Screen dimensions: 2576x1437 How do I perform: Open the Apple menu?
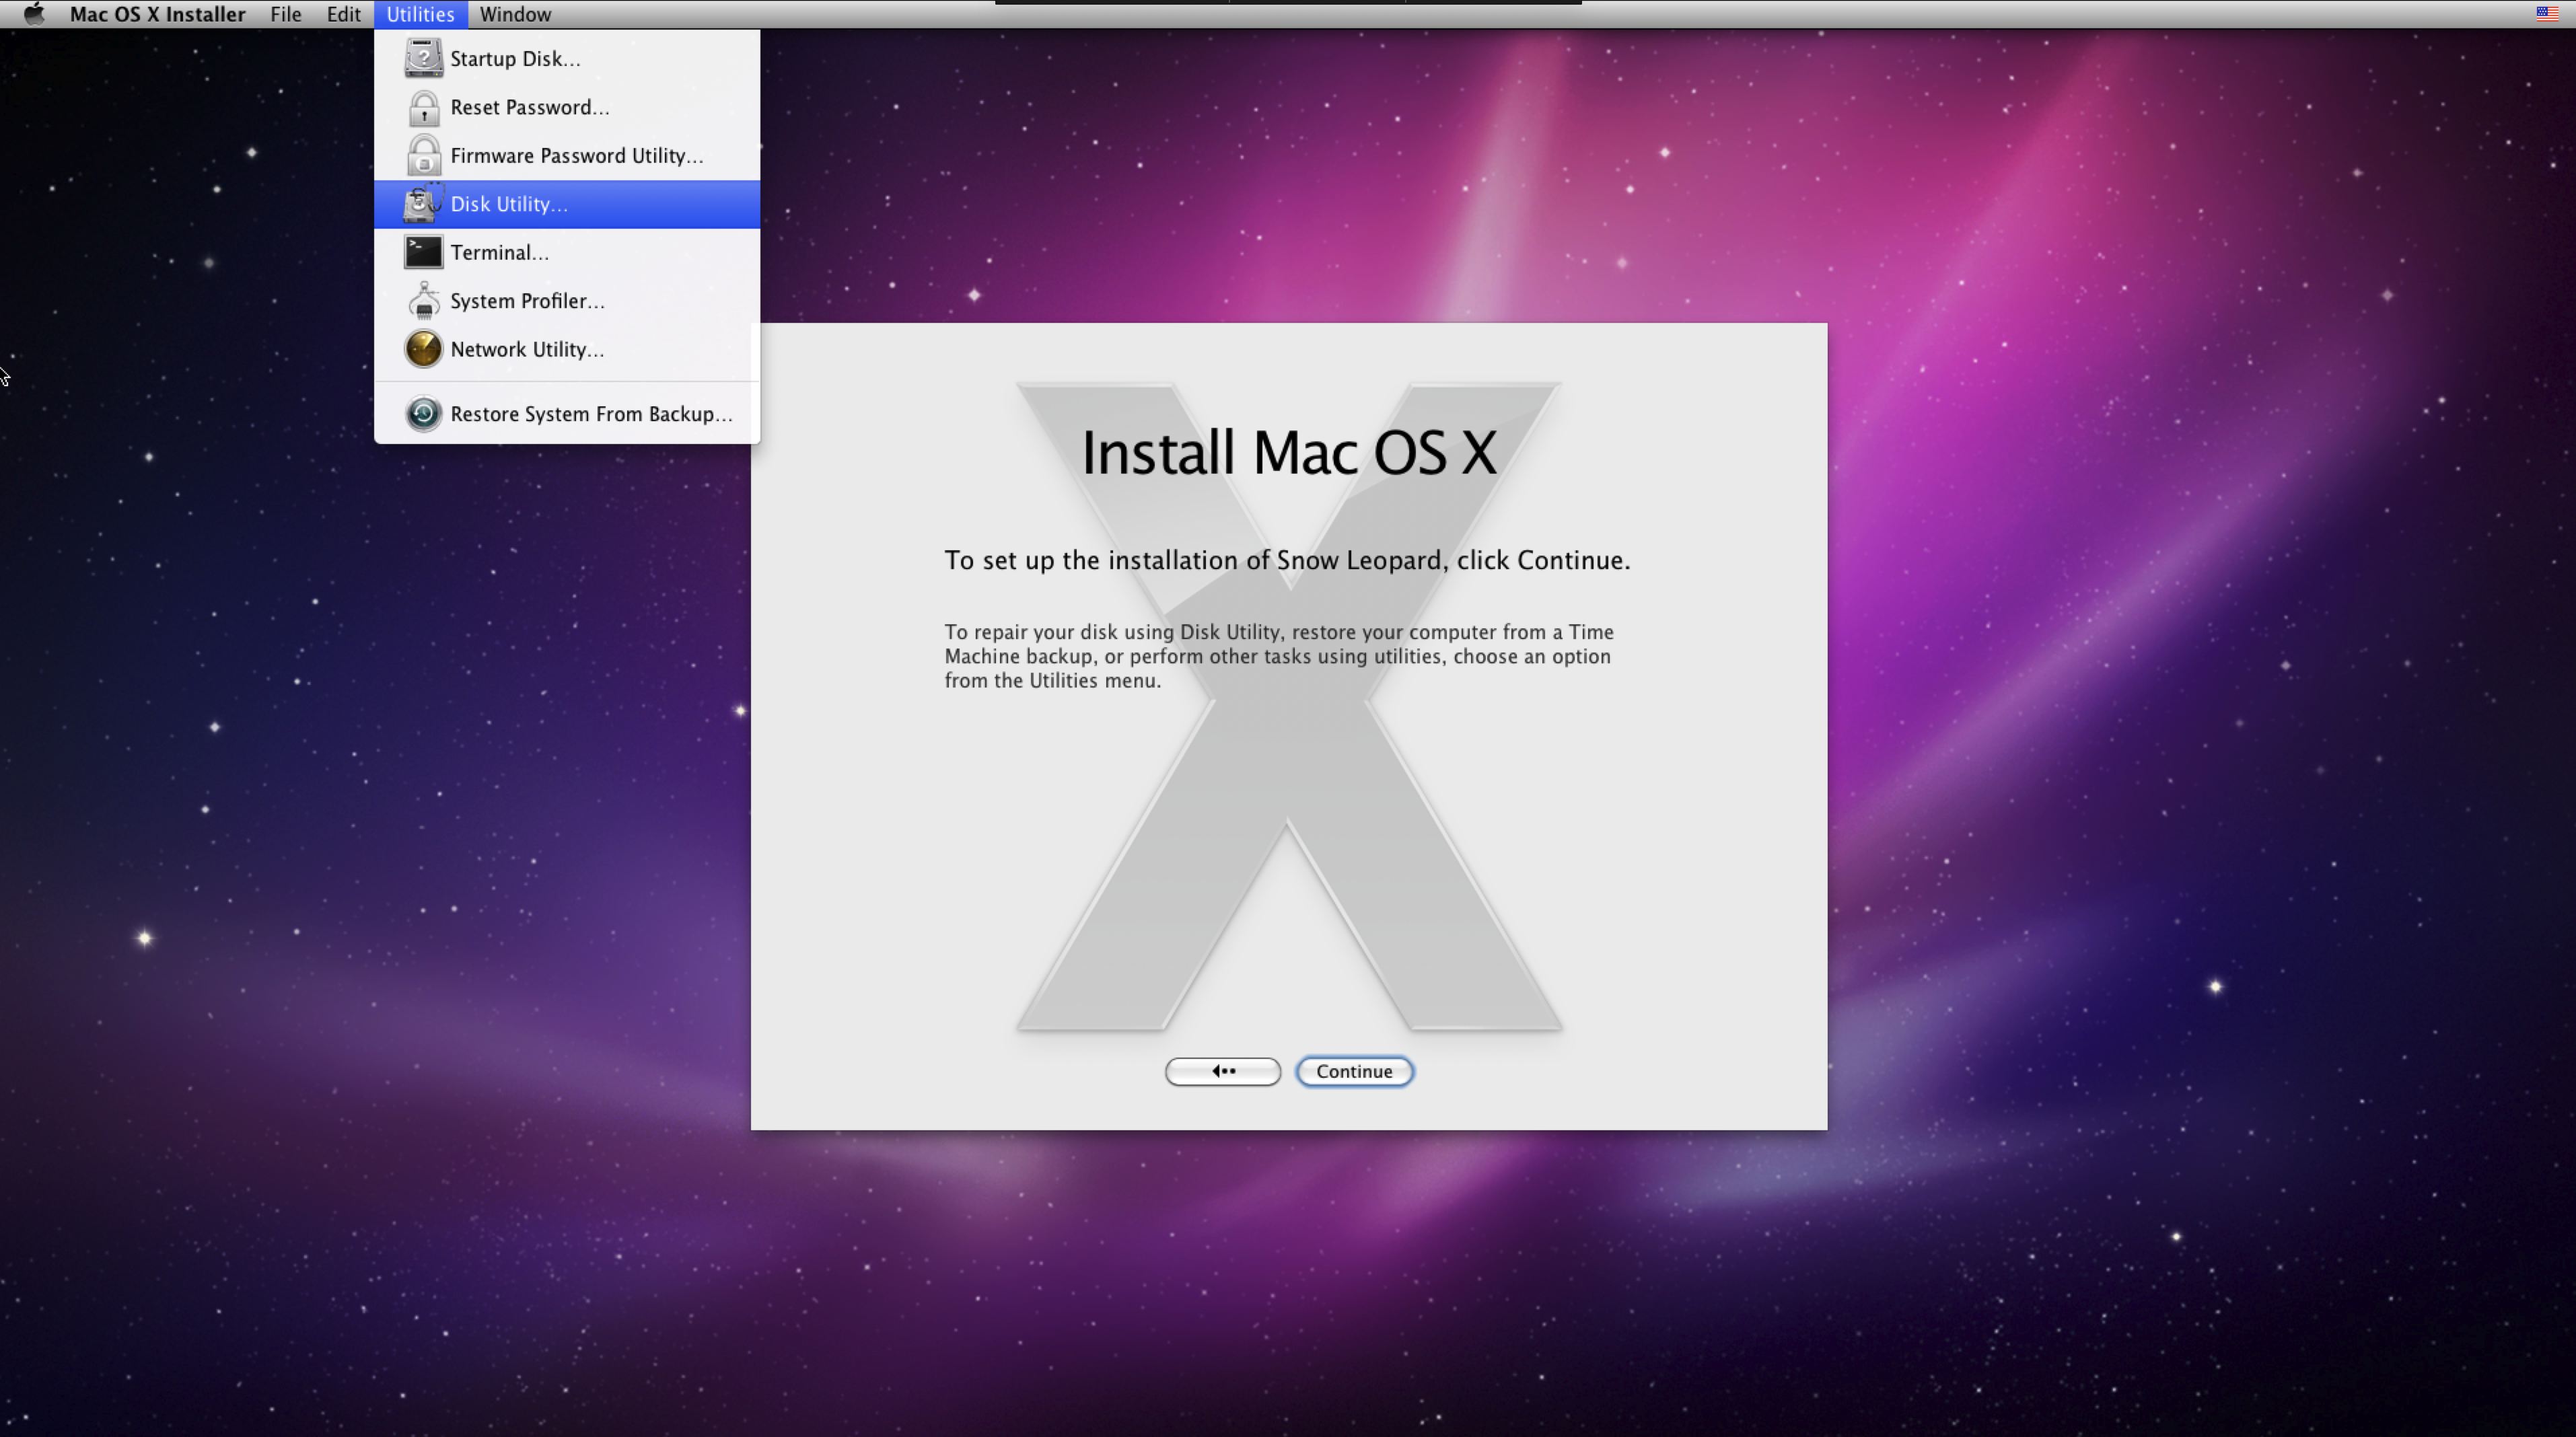pos(34,14)
